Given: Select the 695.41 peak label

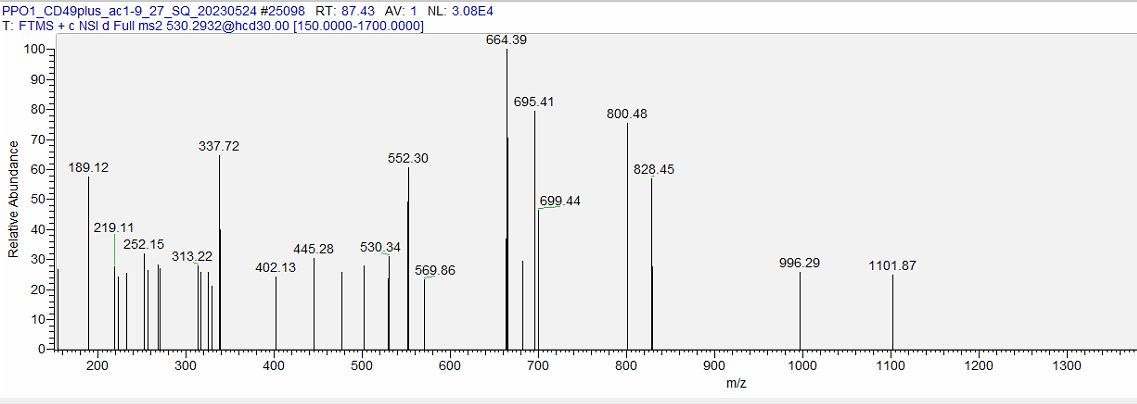Looking at the screenshot, I should click(x=534, y=102).
